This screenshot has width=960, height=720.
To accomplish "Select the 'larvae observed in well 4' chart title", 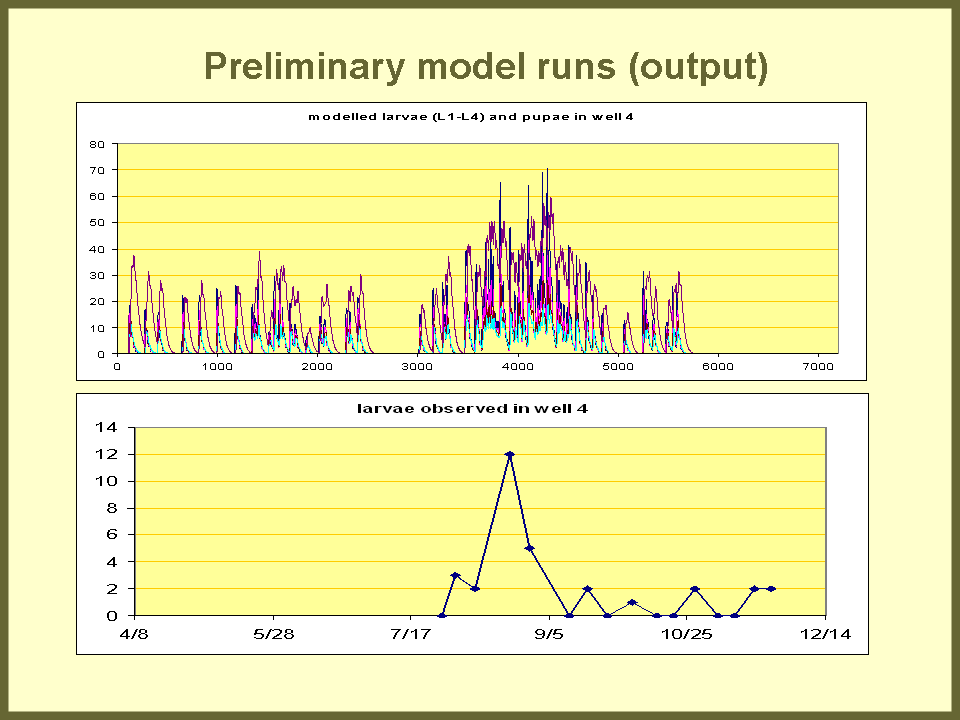I will (473, 408).
